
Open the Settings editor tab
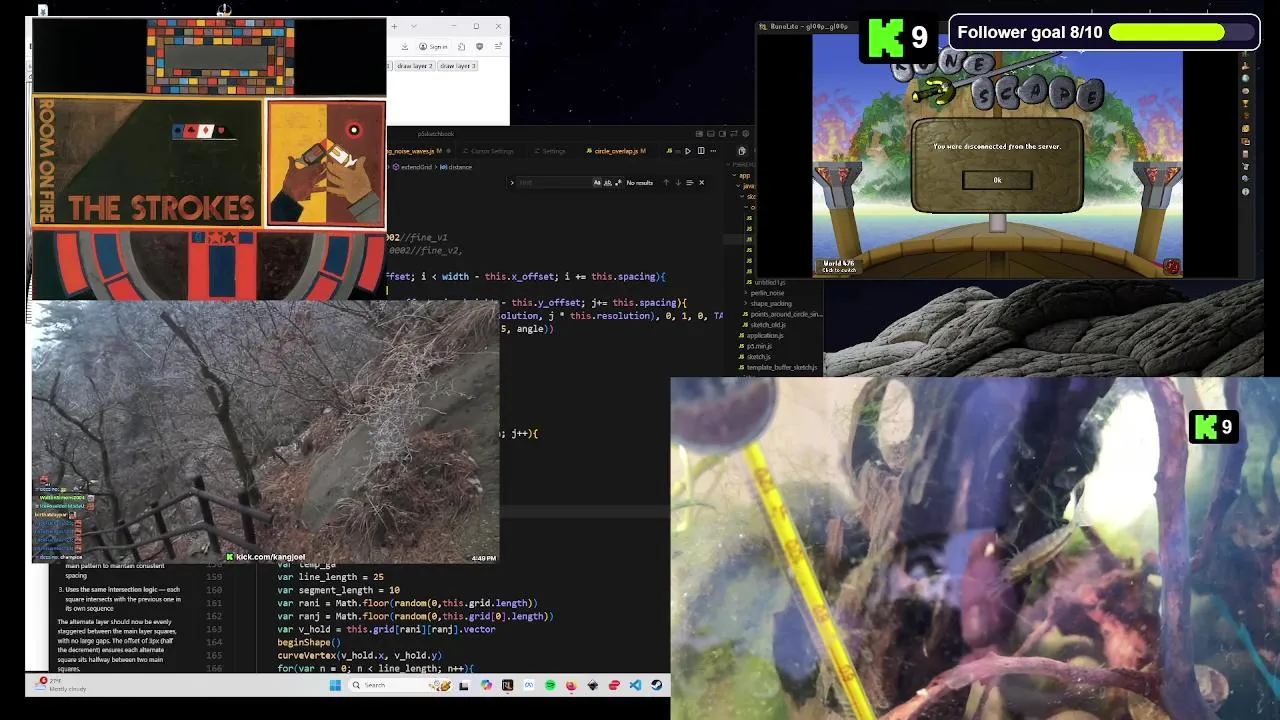(x=551, y=151)
